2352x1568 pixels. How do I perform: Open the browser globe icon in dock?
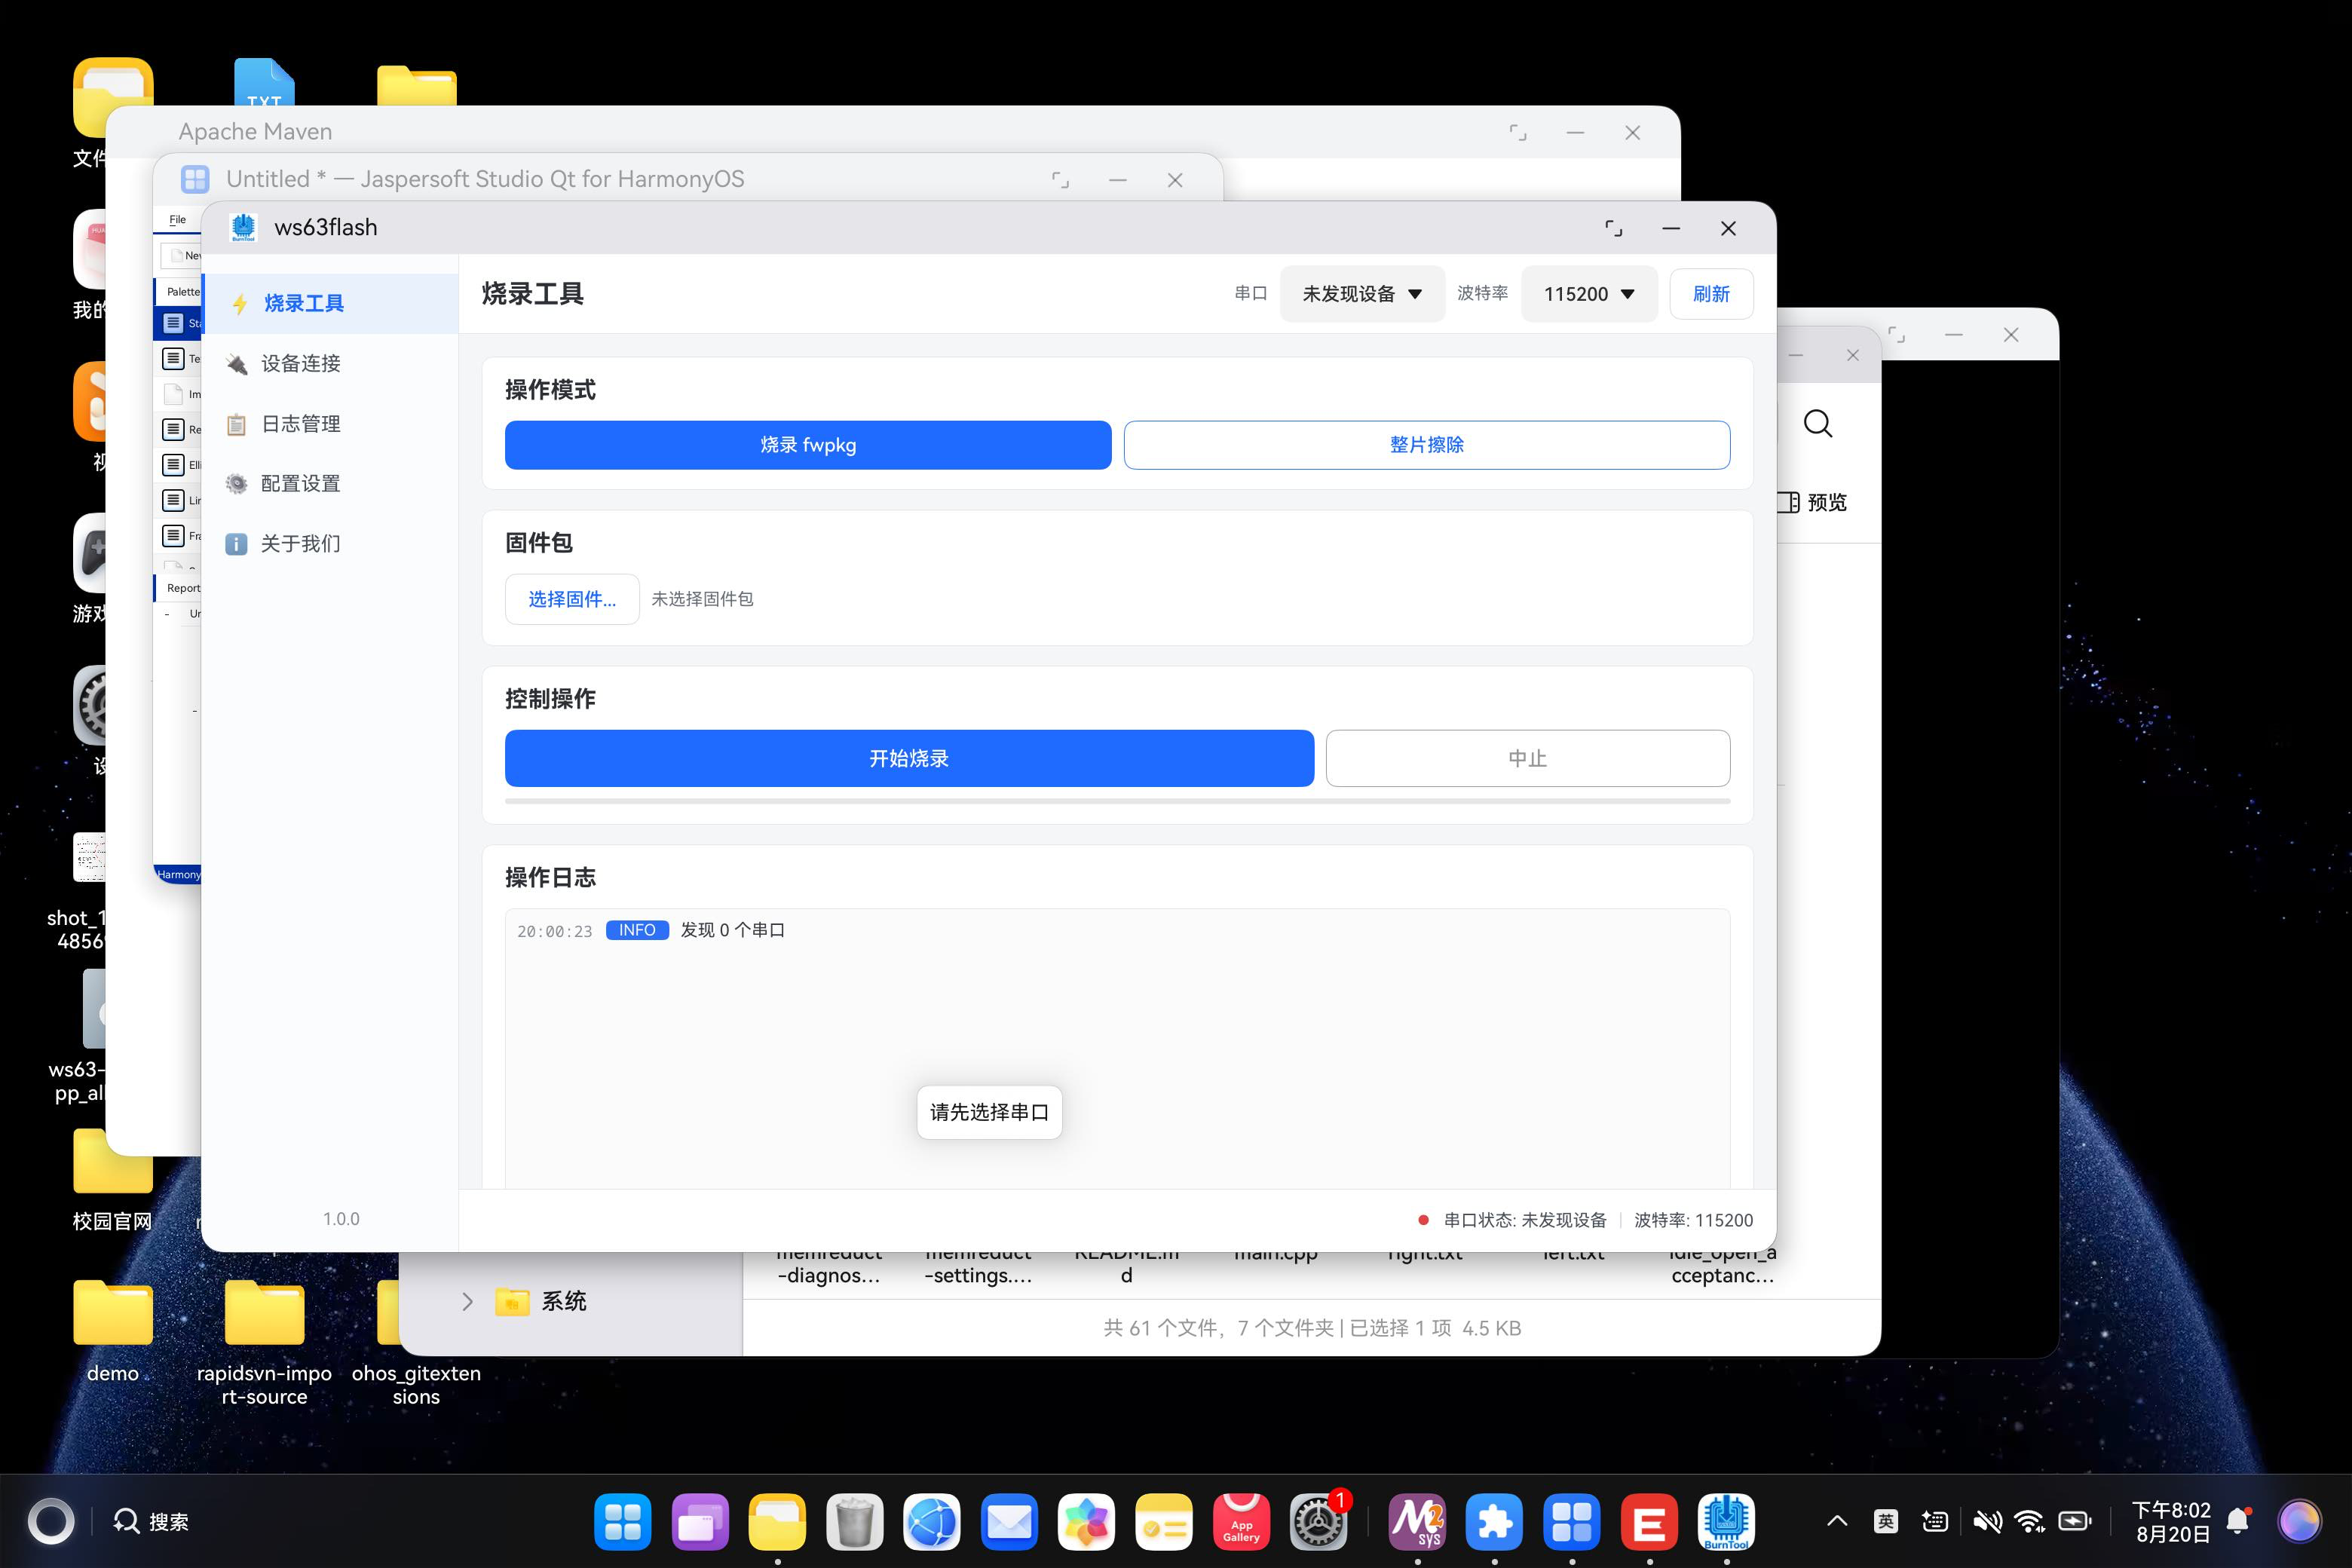932,1522
